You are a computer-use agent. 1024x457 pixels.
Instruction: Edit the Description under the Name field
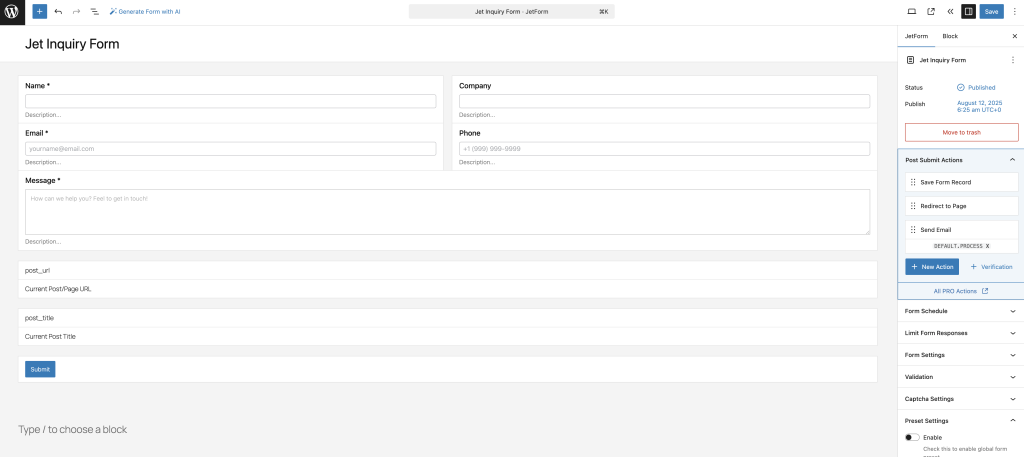click(x=43, y=115)
